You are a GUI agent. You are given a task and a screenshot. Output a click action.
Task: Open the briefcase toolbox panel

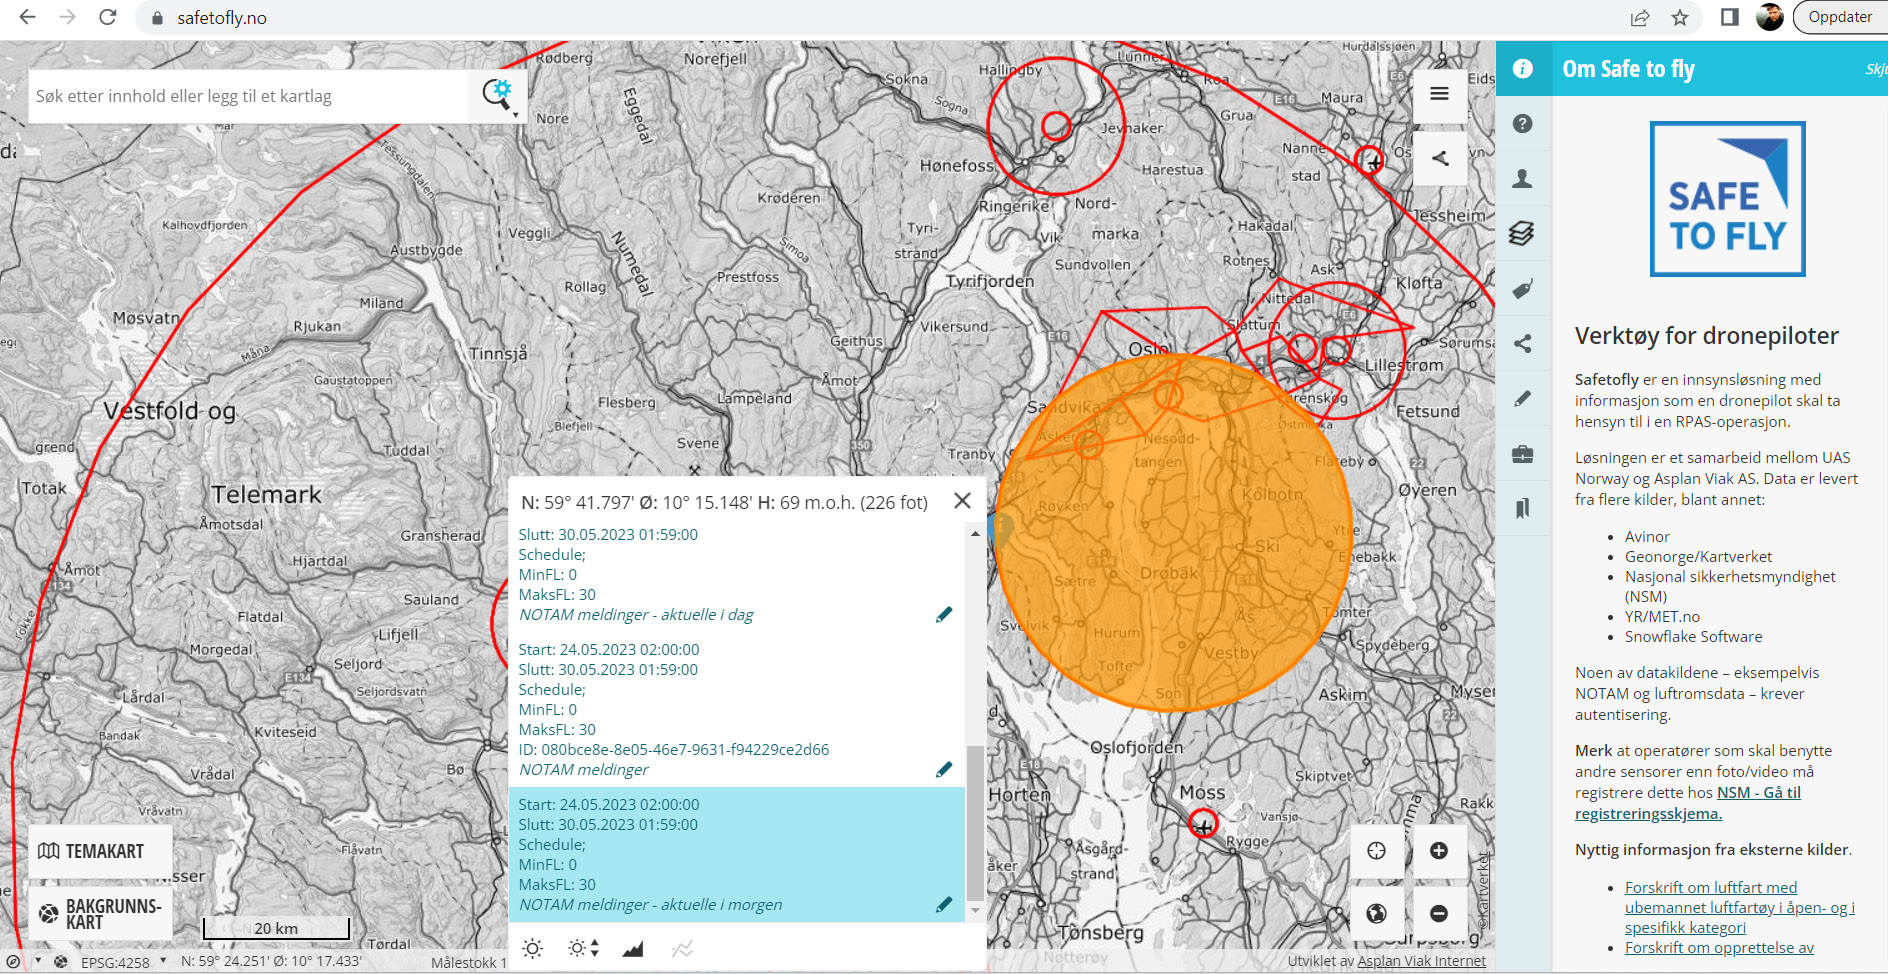point(1523,454)
